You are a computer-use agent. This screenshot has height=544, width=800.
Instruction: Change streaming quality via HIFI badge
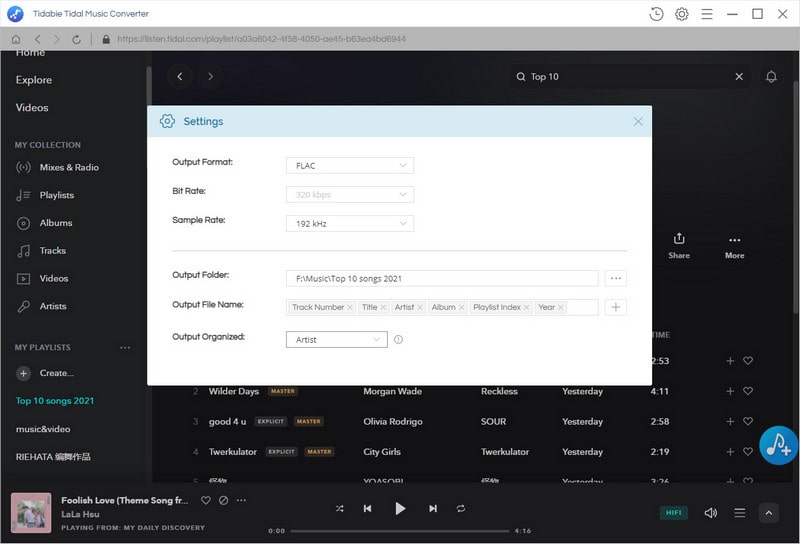tap(673, 513)
